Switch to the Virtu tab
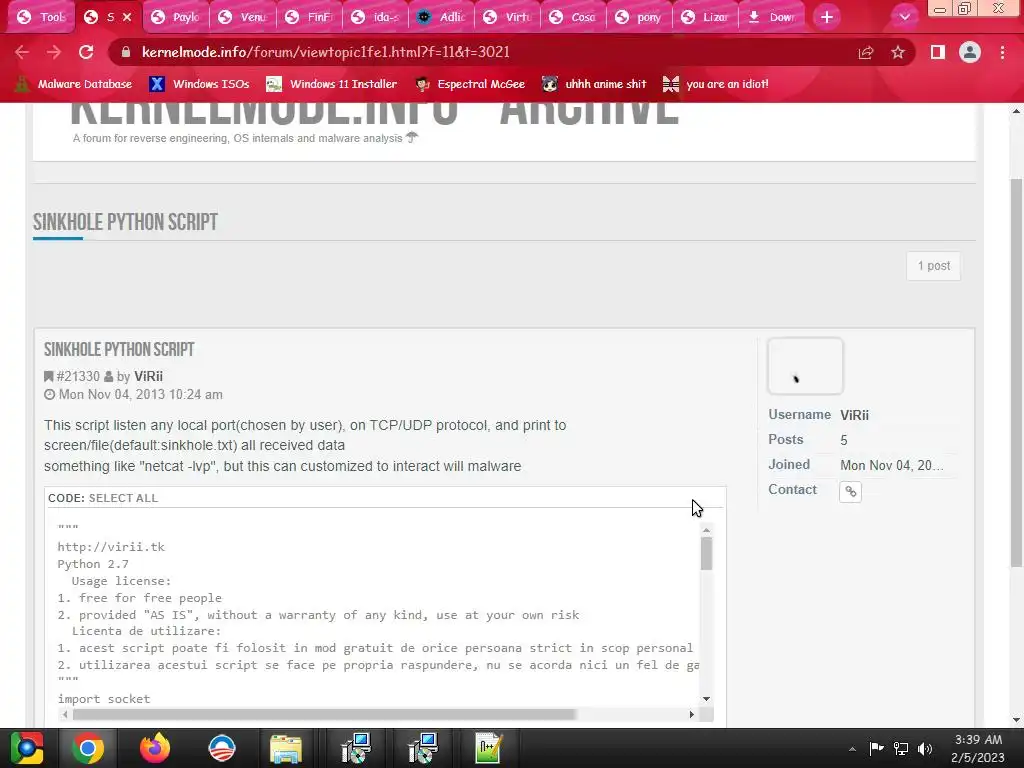1024x768 pixels. (508, 17)
